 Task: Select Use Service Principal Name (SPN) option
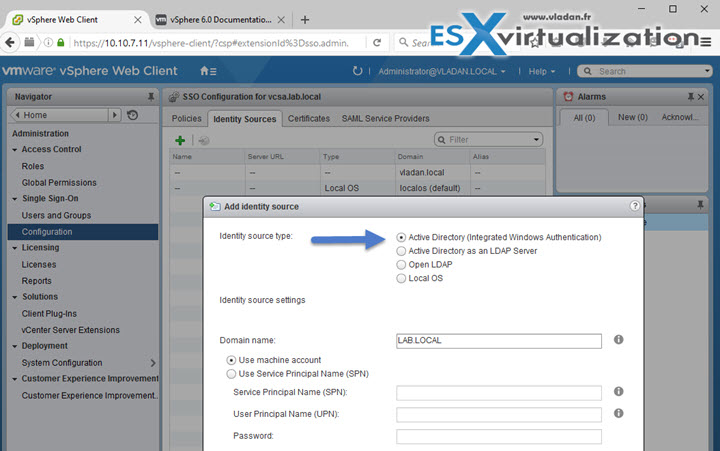click(231, 374)
